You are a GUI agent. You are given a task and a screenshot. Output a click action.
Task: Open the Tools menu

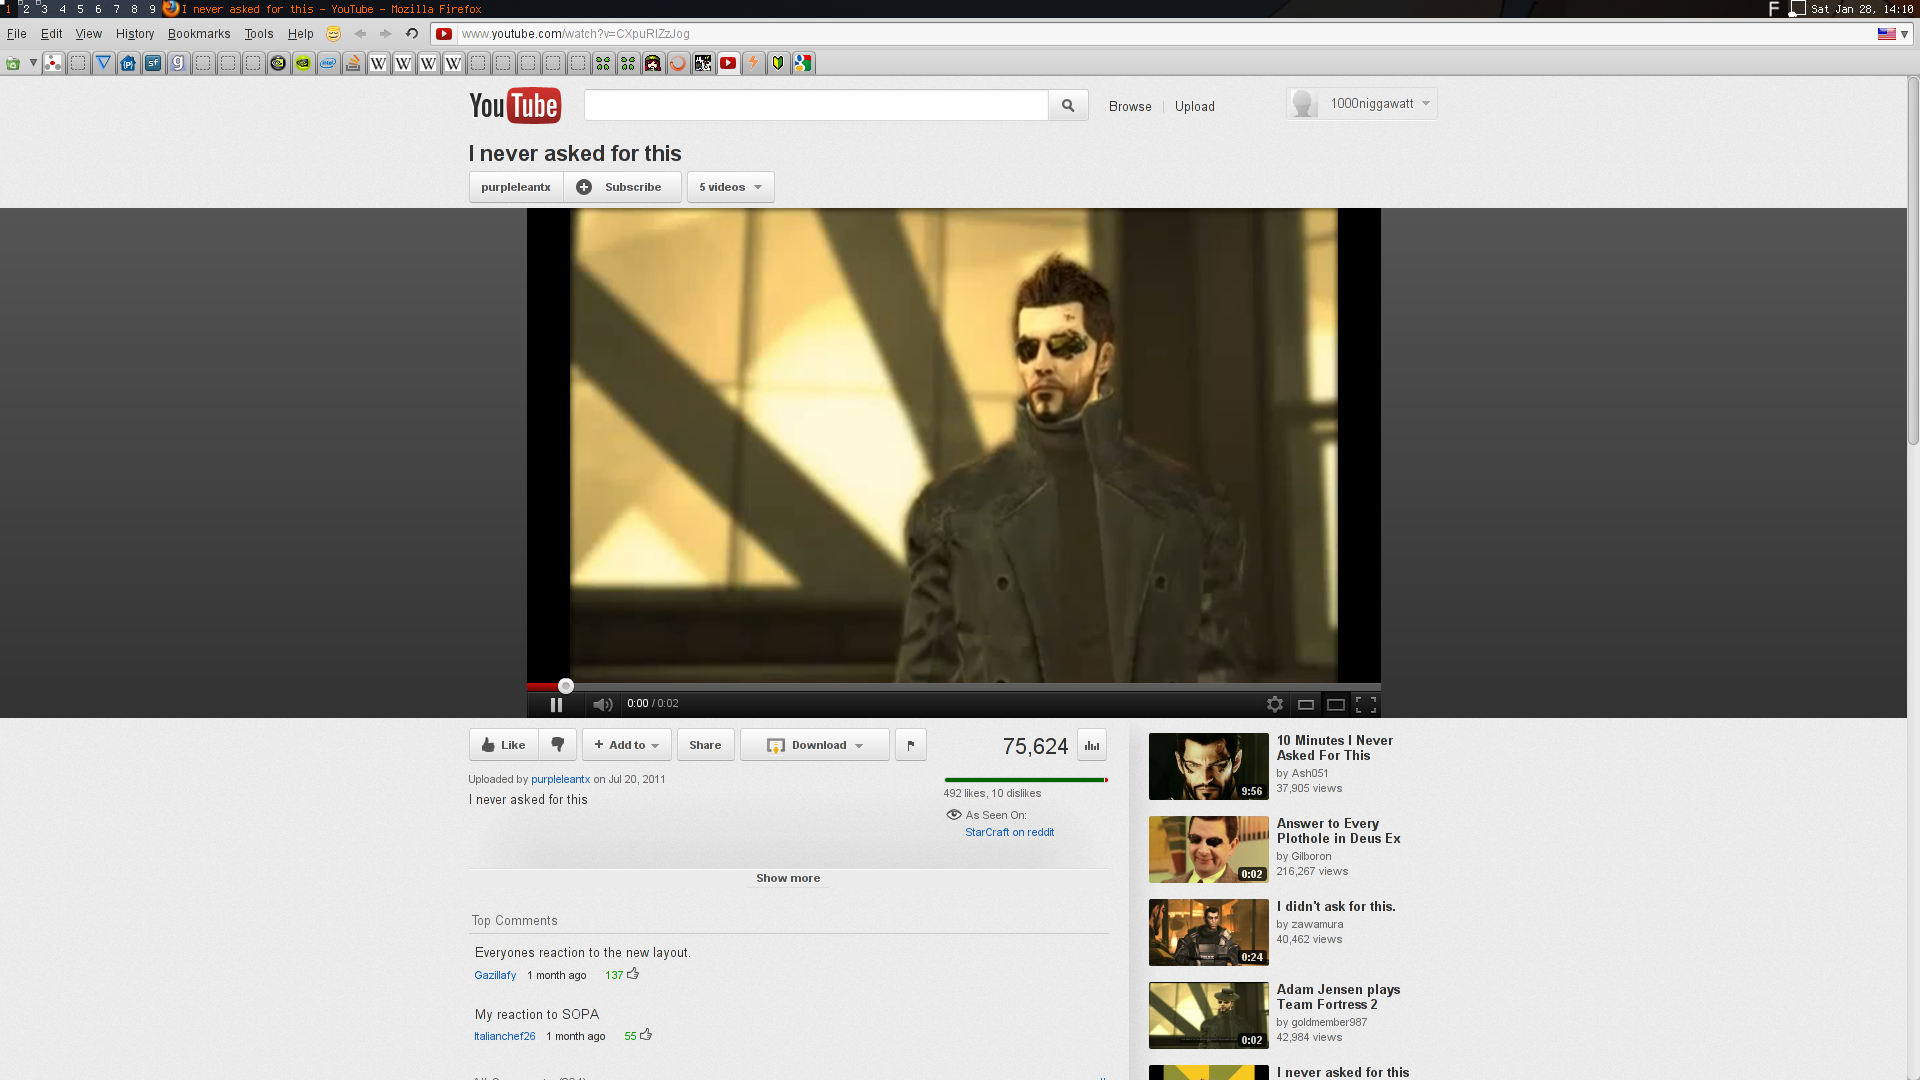[259, 34]
